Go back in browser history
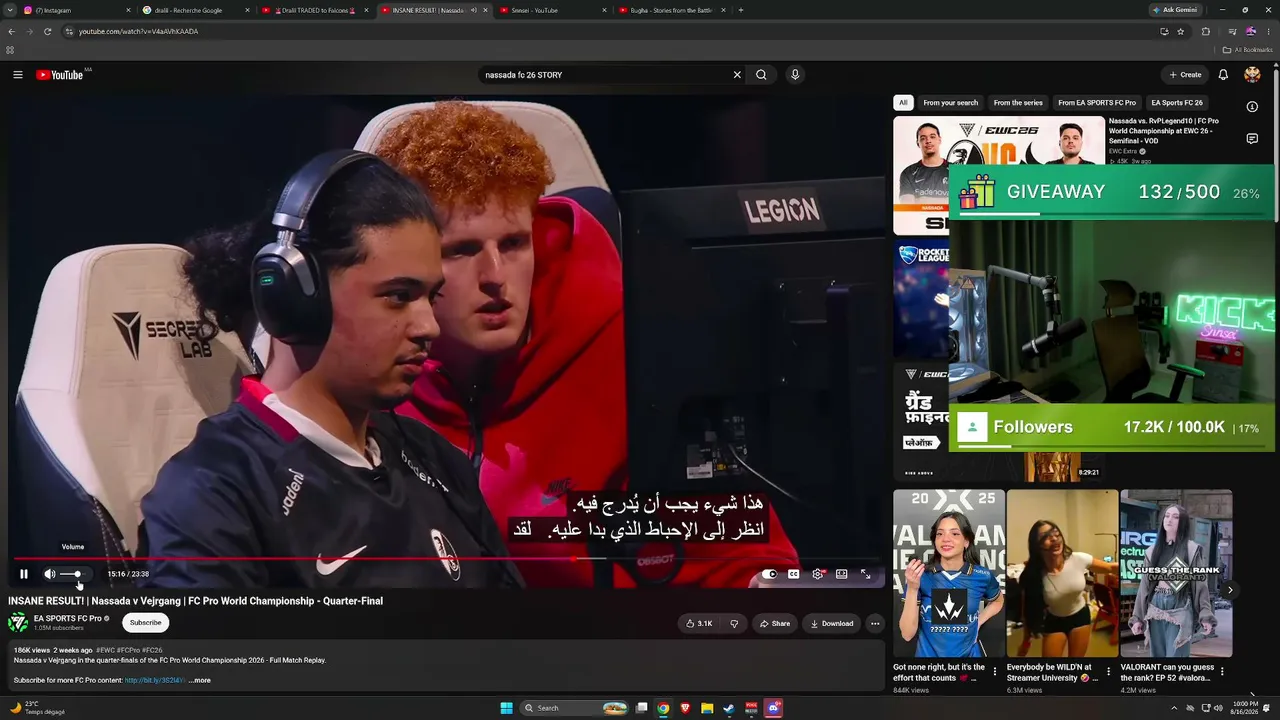1280x720 pixels. pos(11,31)
